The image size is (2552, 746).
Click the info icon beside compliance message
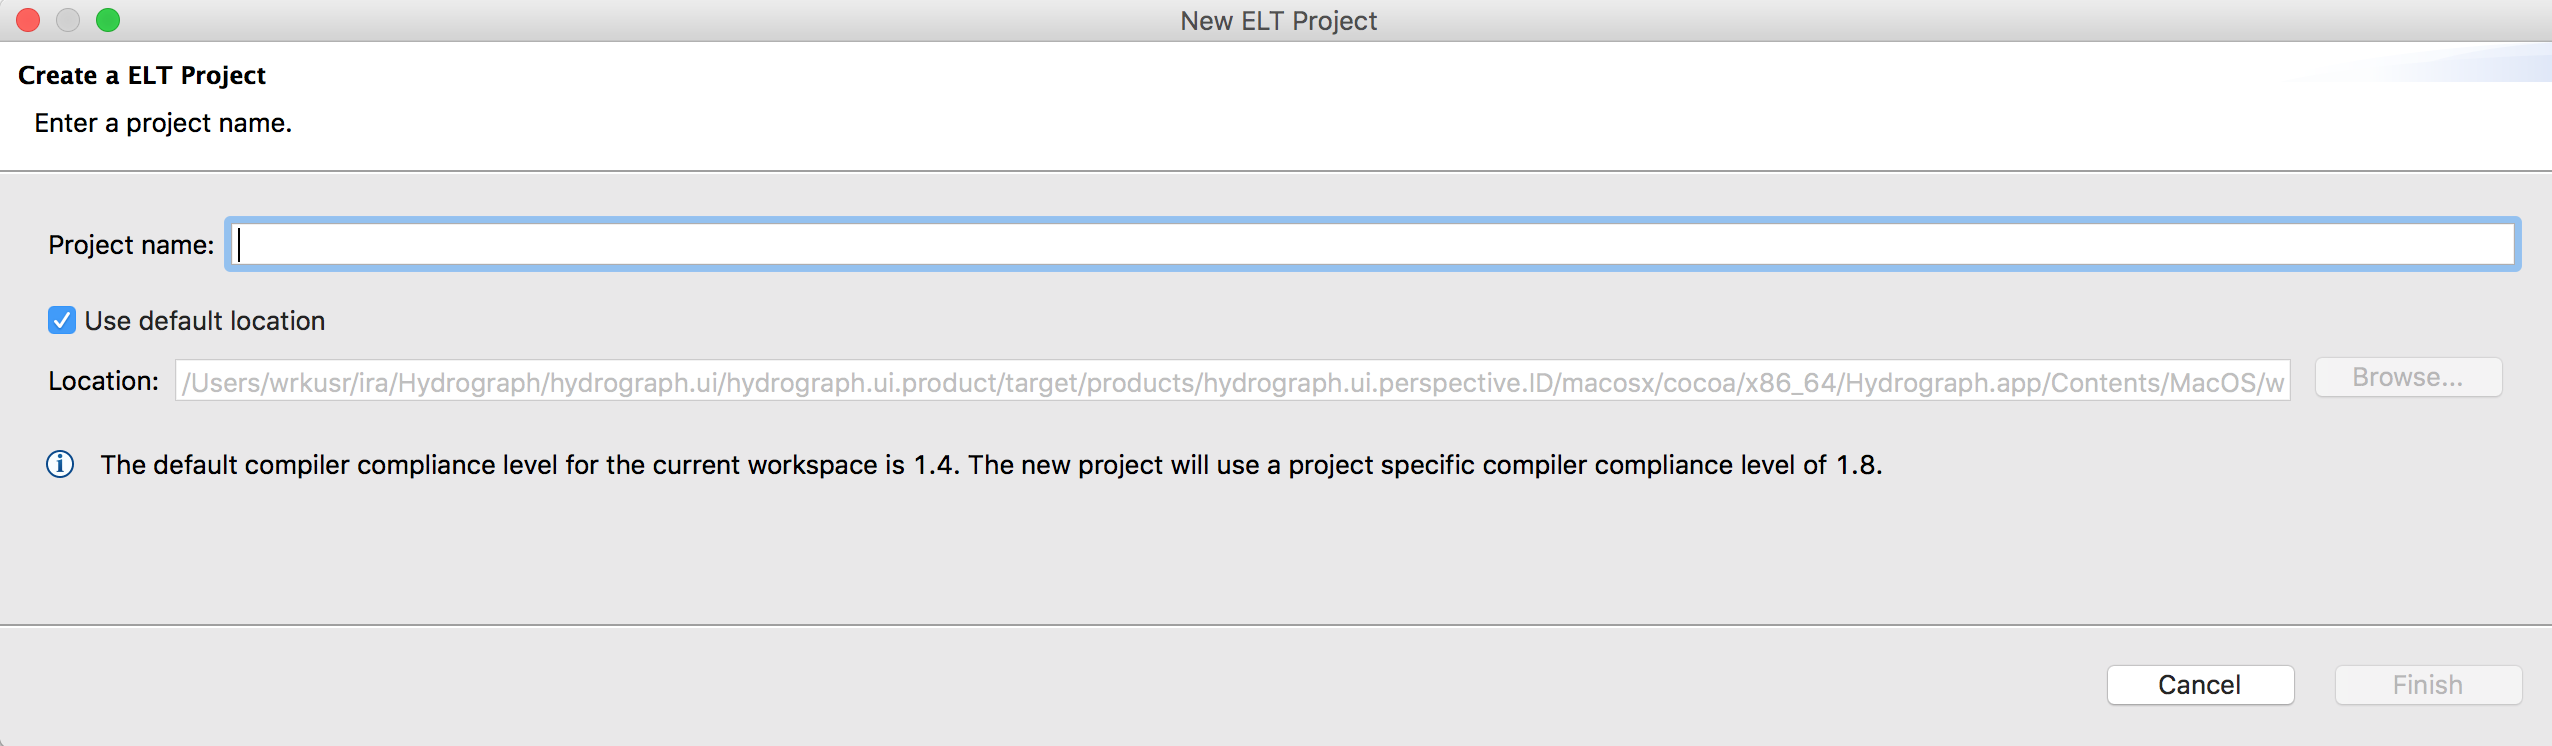coord(60,465)
